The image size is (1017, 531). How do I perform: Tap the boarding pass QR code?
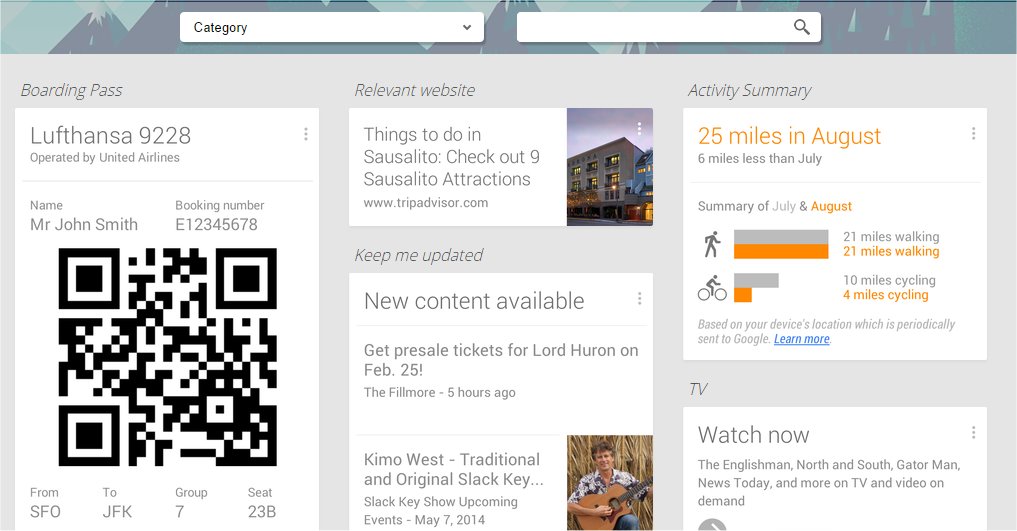click(x=168, y=357)
